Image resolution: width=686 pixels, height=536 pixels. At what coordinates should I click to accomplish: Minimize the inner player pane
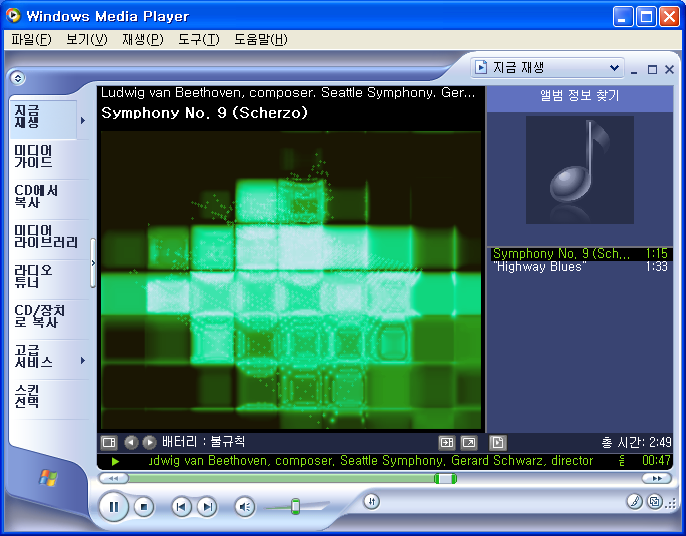pos(634,70)
